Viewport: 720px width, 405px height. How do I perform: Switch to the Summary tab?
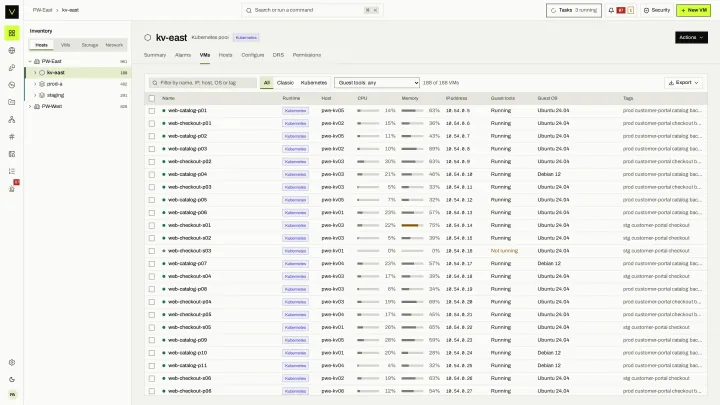point(155,55)
